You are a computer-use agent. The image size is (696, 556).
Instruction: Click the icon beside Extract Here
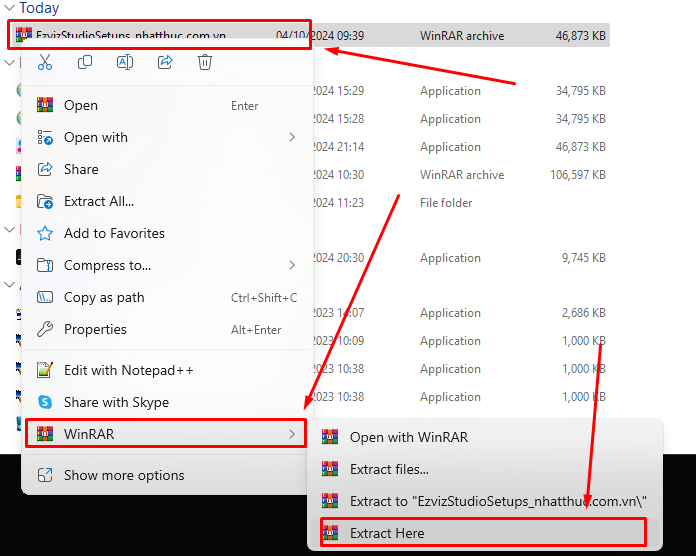pos(330,532)
